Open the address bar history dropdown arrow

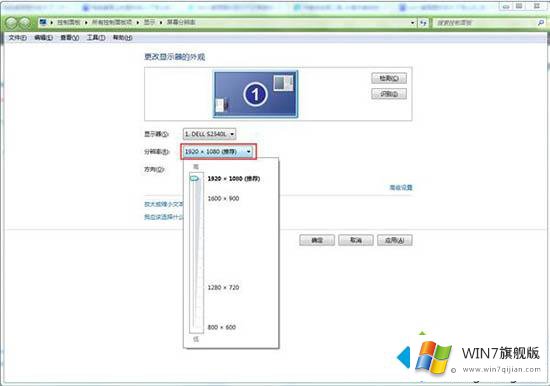pos(413,23)
